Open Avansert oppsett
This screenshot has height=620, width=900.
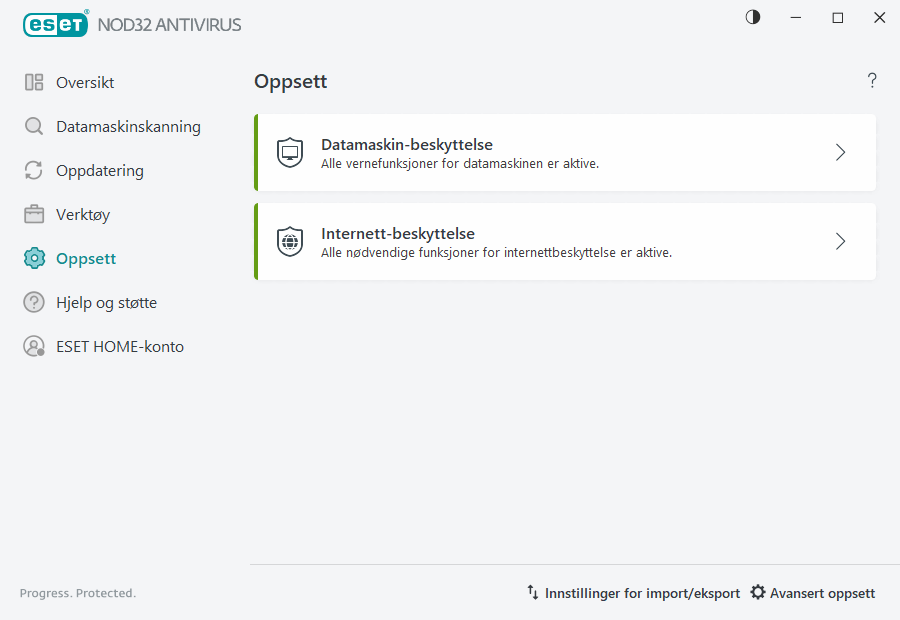tap(822, 592)
